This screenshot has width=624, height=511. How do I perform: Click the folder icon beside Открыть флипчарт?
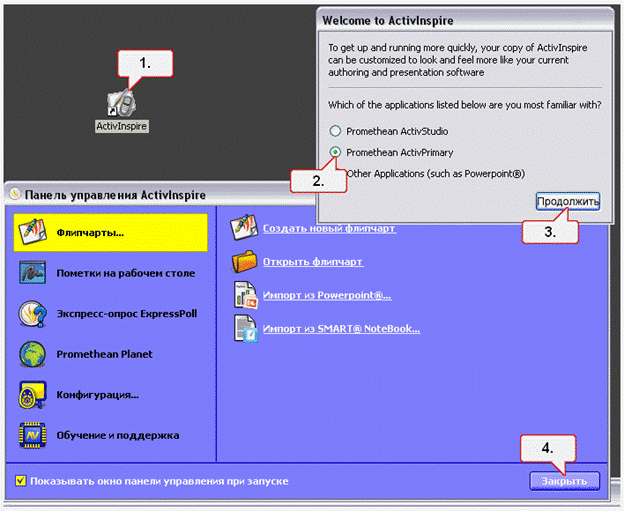coord(244,261)
